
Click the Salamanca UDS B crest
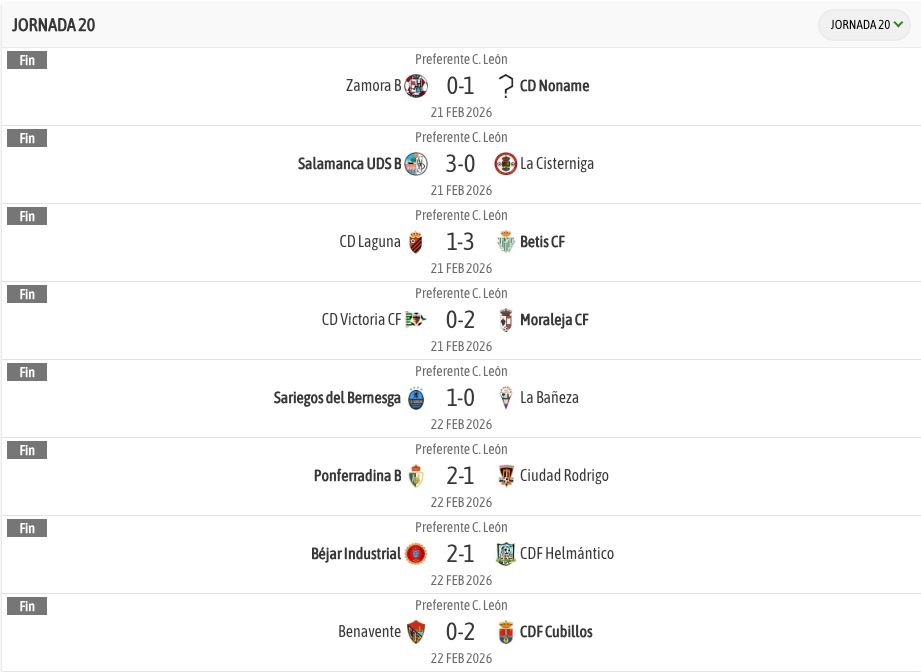[x=416, y=164]
